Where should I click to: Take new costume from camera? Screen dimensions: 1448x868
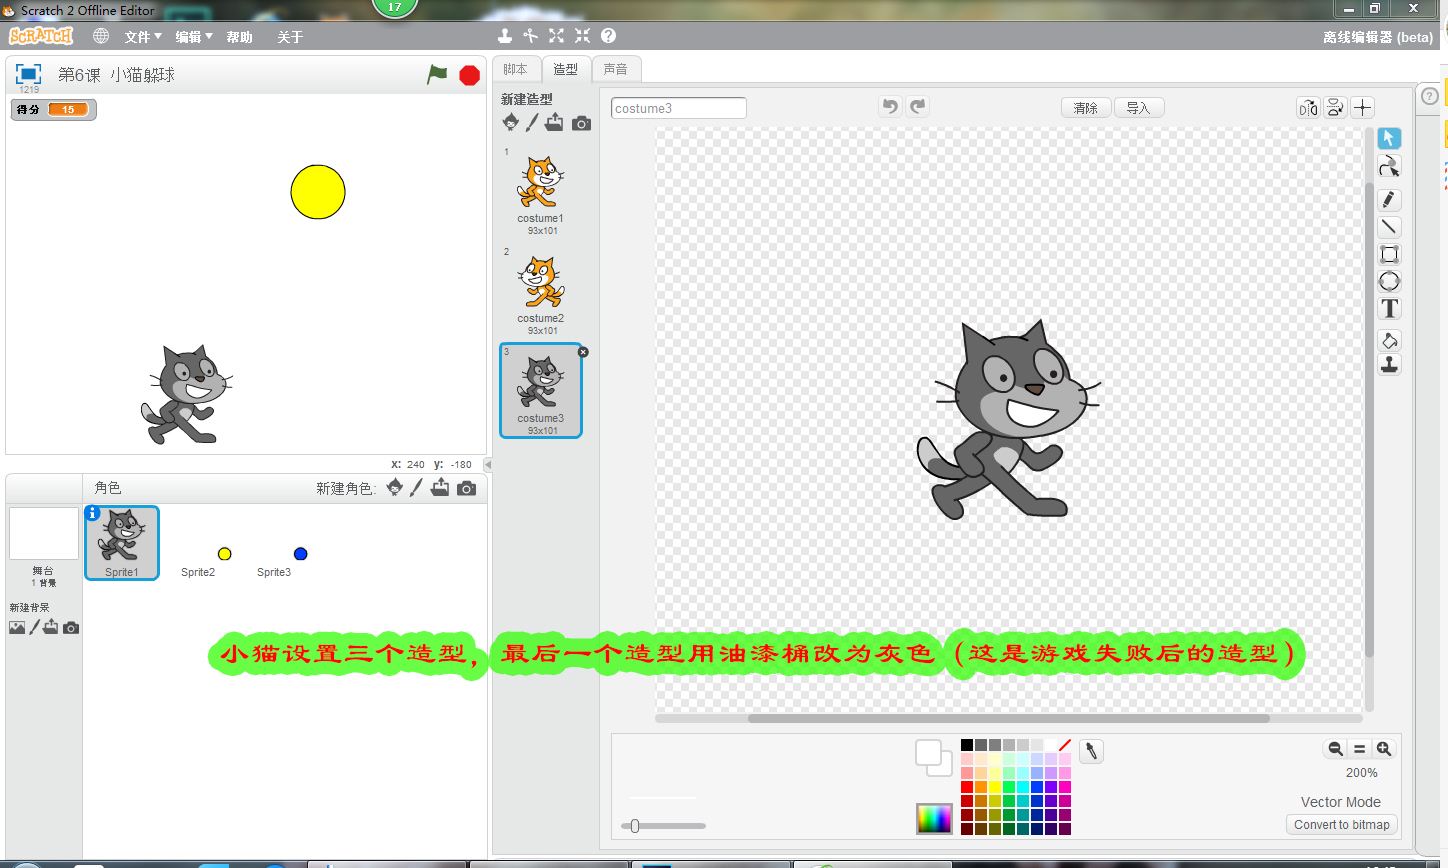coord(581,123)
